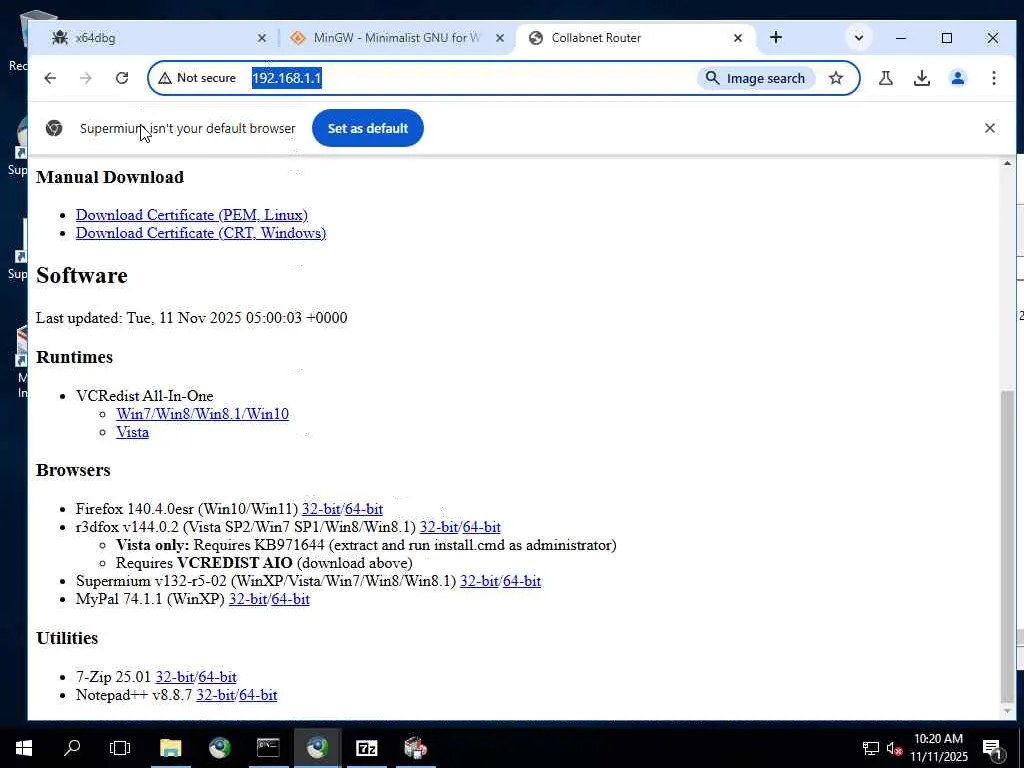Download 7-Zip 25.01 32-bit

click(x=174, y=677)
